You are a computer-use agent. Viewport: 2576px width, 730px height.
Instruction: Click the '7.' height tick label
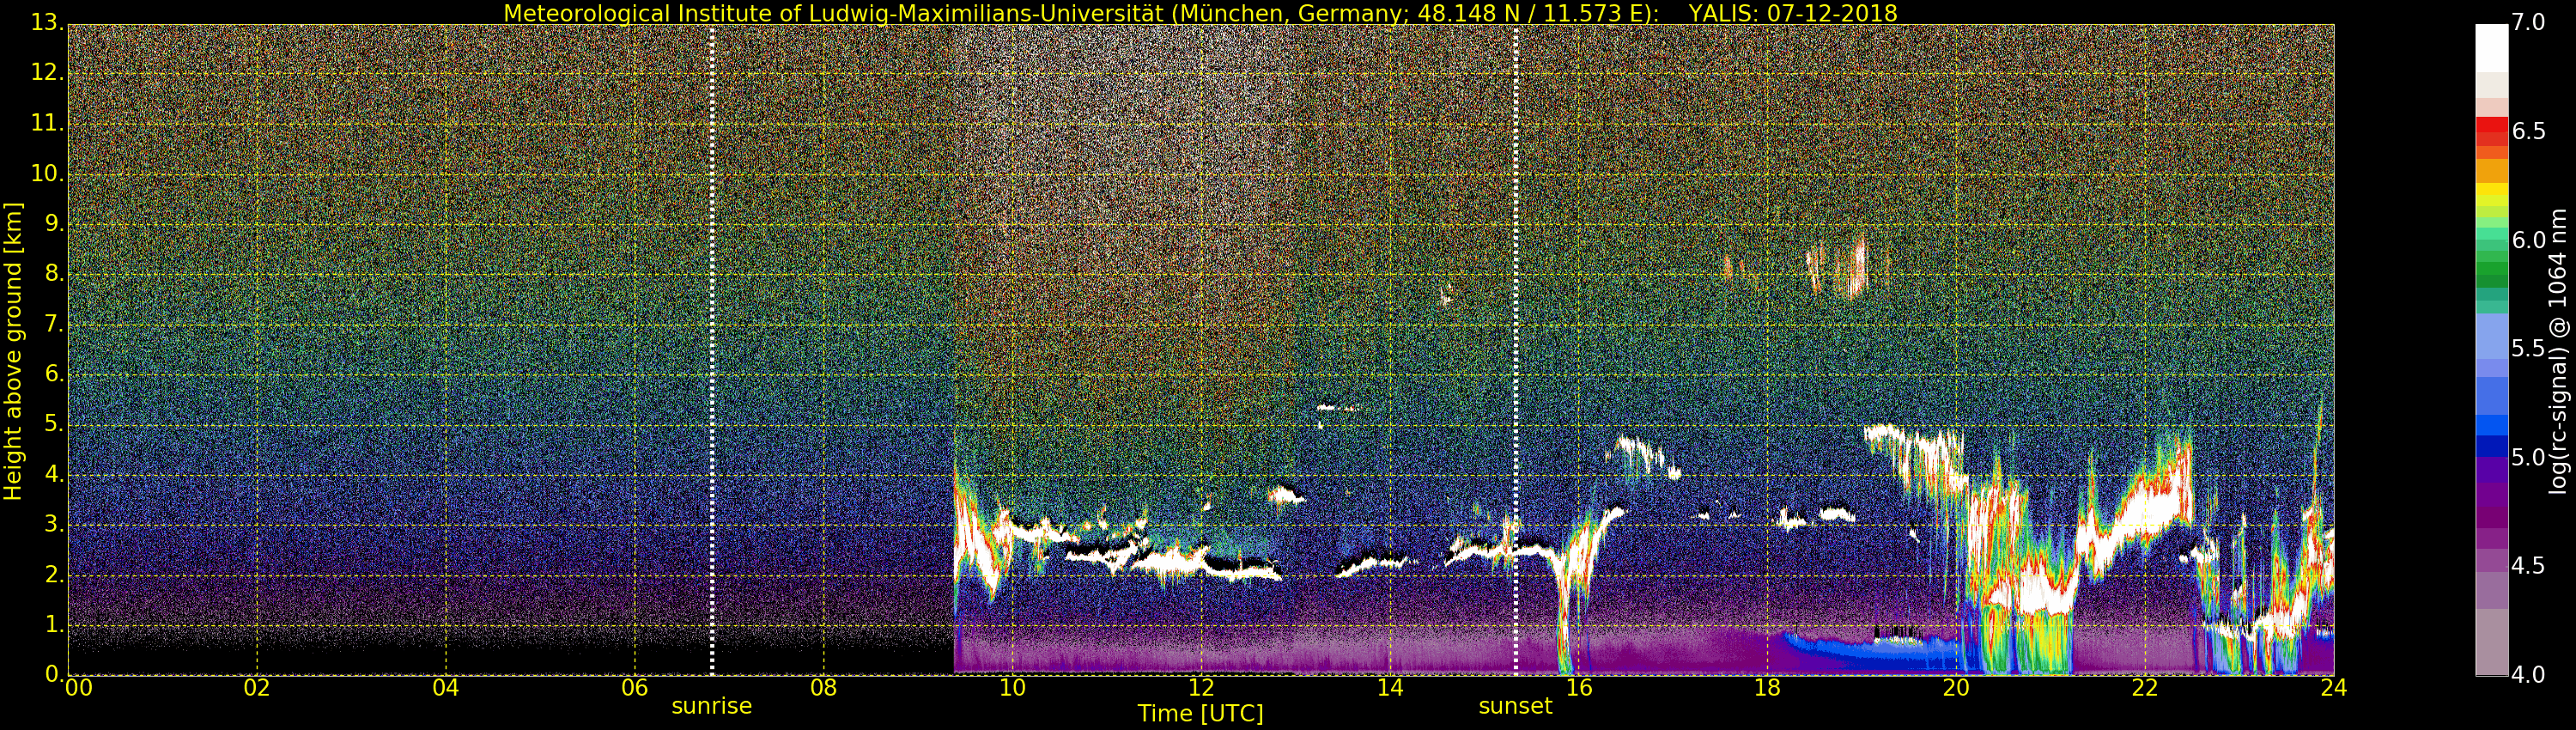[x=53, y=324]
